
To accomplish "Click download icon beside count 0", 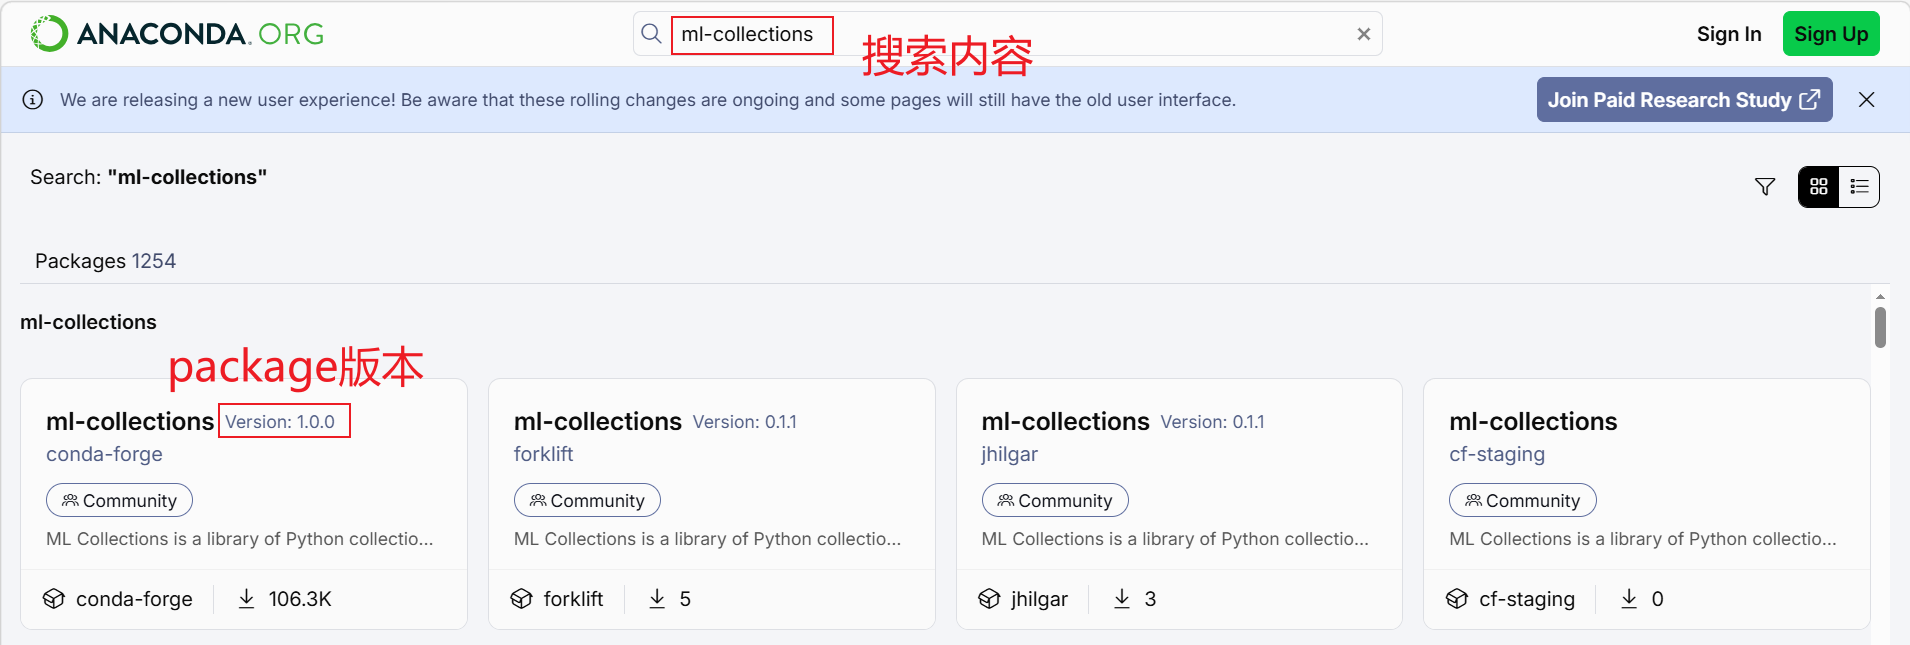I will click(x=1629, y=598).
